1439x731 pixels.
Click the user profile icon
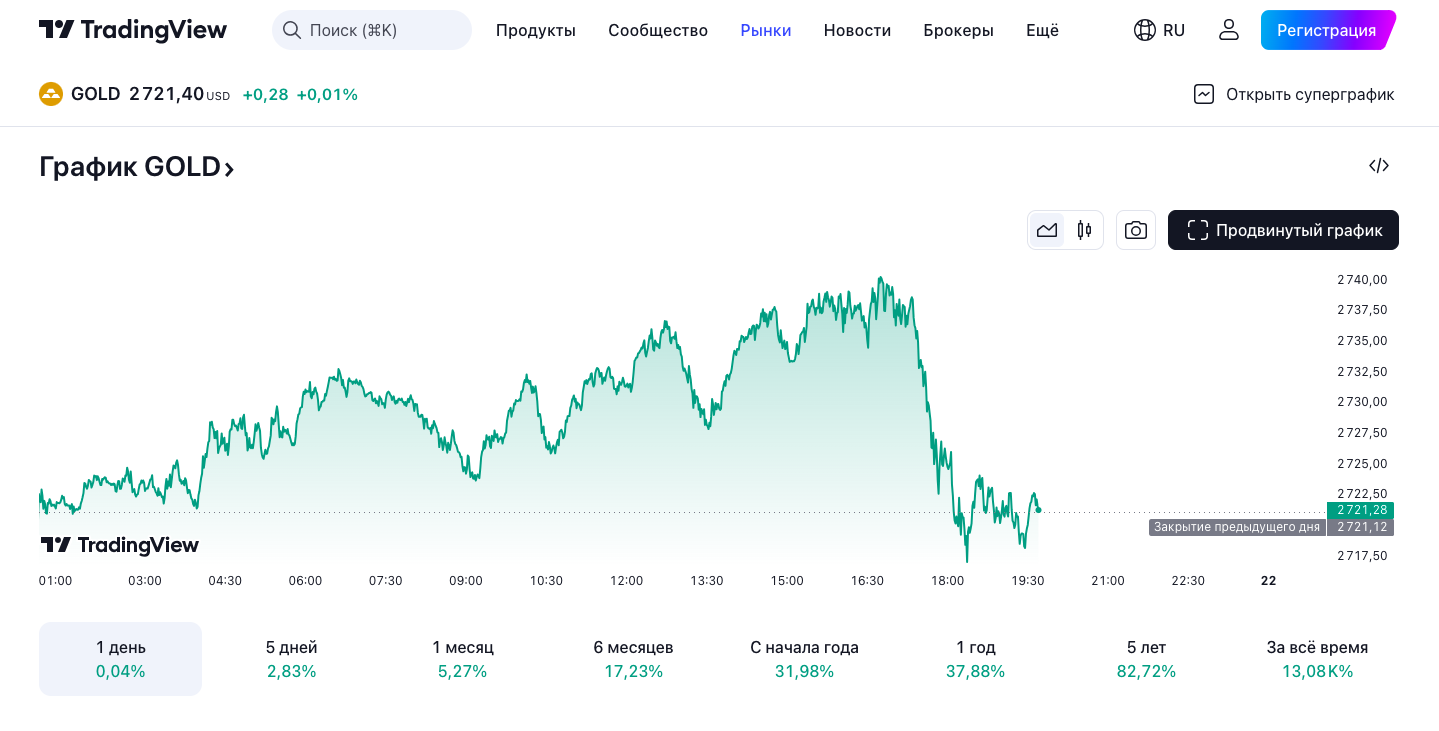click(x=1229, y=30)
